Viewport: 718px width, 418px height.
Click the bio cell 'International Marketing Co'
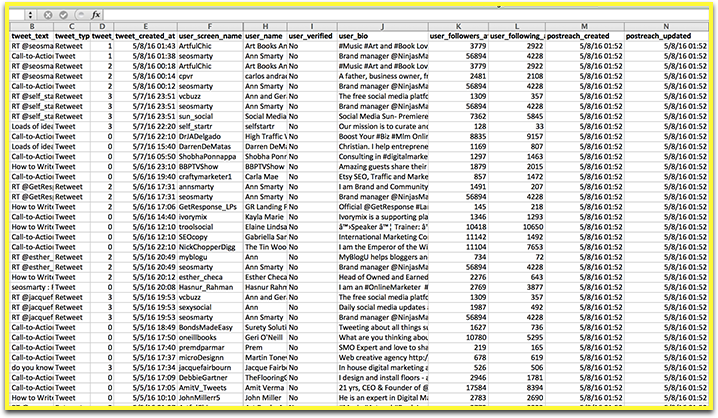pos(383,237)
